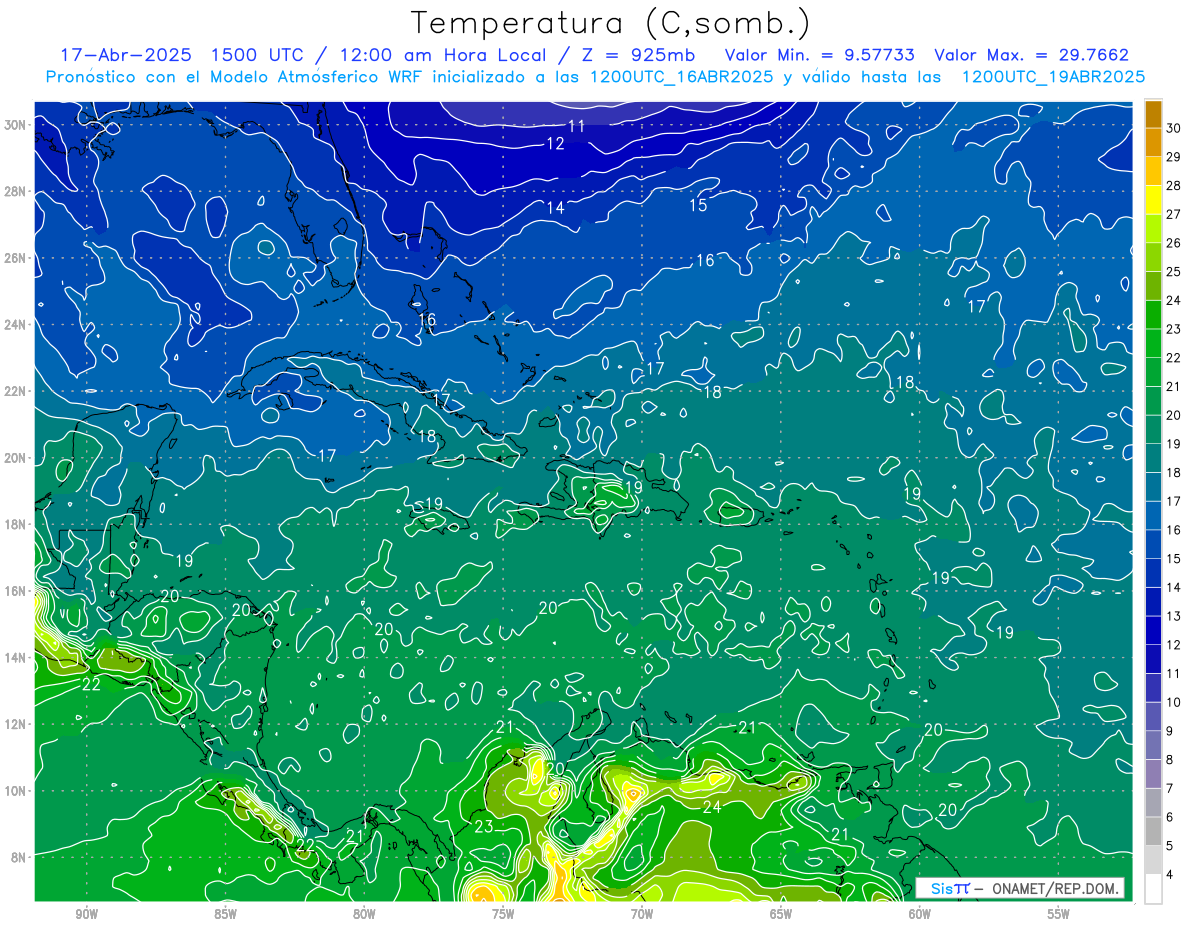
Task: Click the "28N" latitude axis label
Action: (x=15, y=191)
